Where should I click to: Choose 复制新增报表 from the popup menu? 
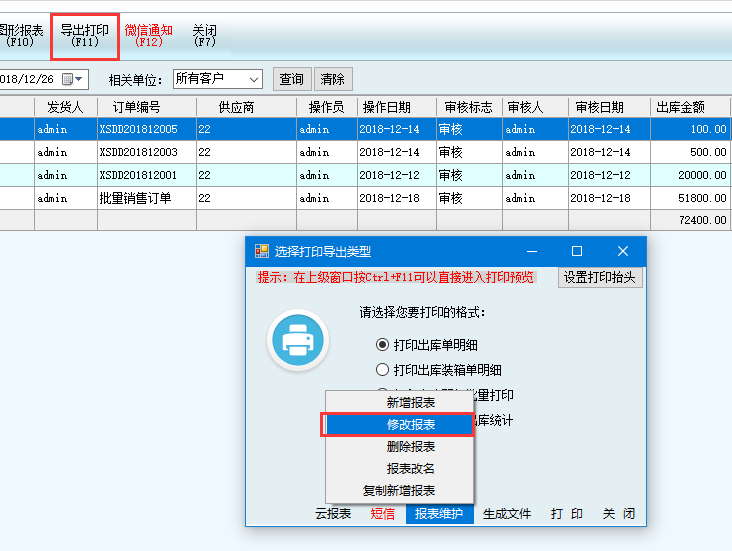pos(399,491)
